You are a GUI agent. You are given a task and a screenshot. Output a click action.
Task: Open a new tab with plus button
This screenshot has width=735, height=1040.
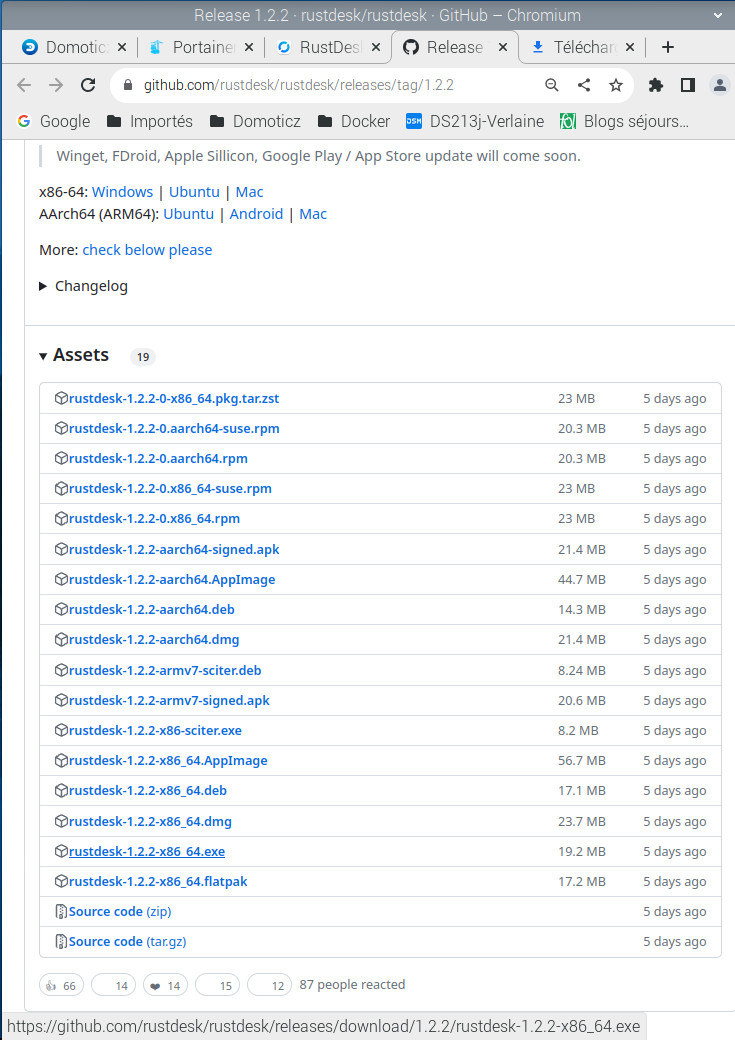[668, 47]
